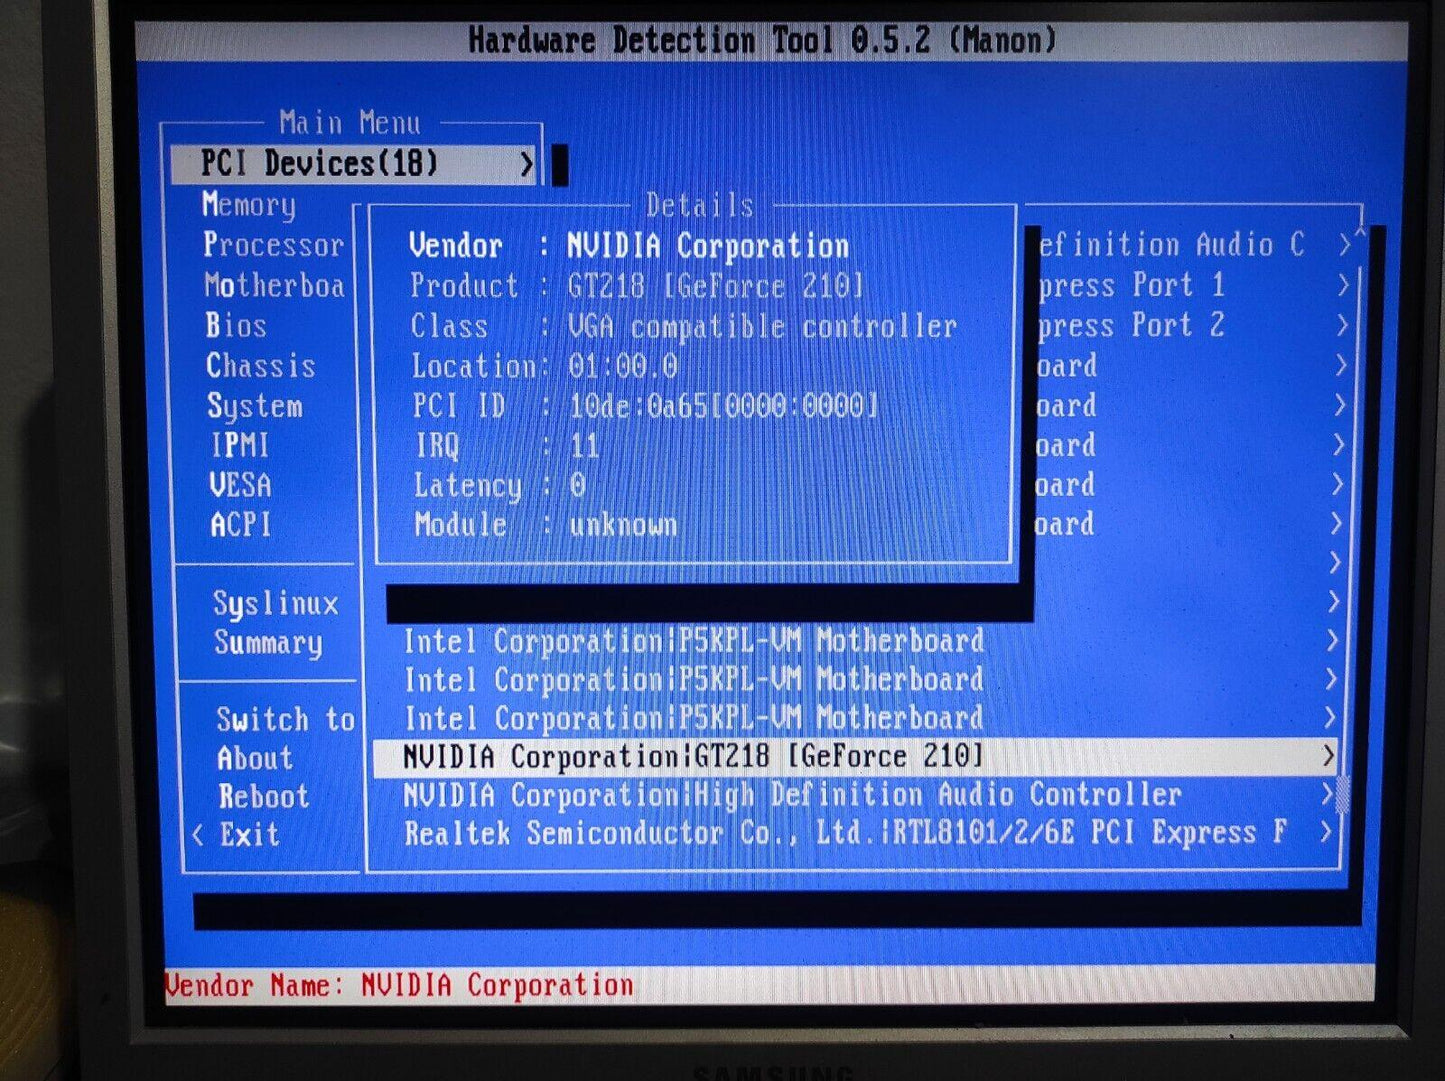The image size is (1445, 1081).
Task: Open the Memory menu entry
Action: 249,205
